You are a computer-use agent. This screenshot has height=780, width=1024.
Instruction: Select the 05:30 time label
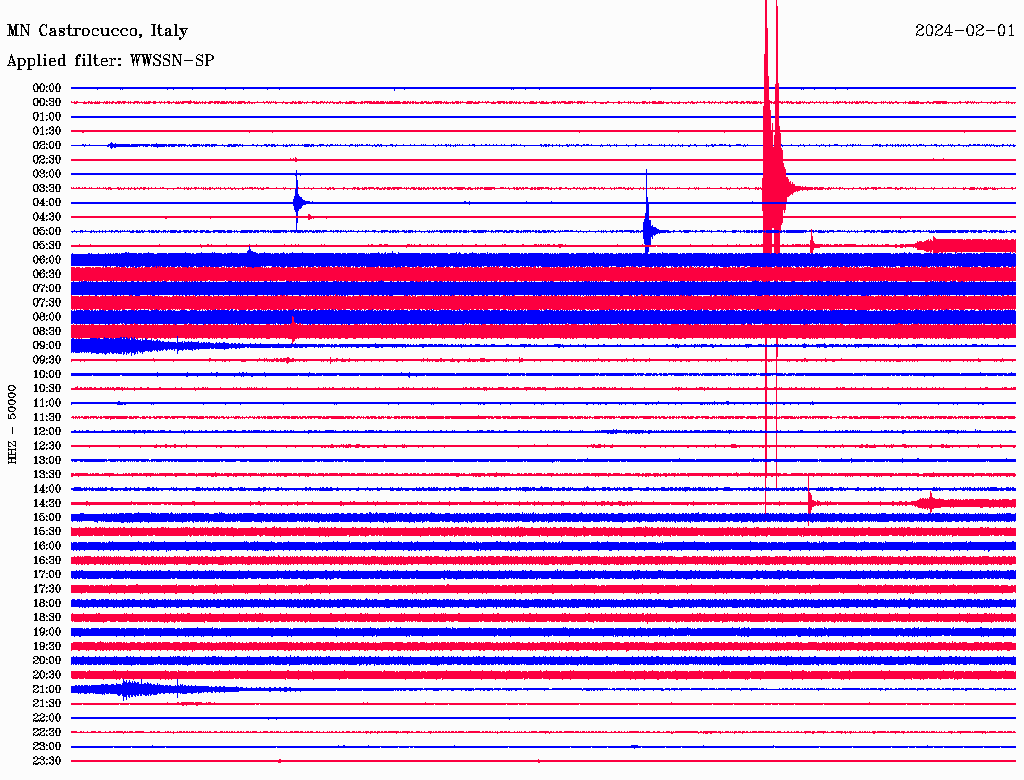pyautogui.click(x=47, y=246)
